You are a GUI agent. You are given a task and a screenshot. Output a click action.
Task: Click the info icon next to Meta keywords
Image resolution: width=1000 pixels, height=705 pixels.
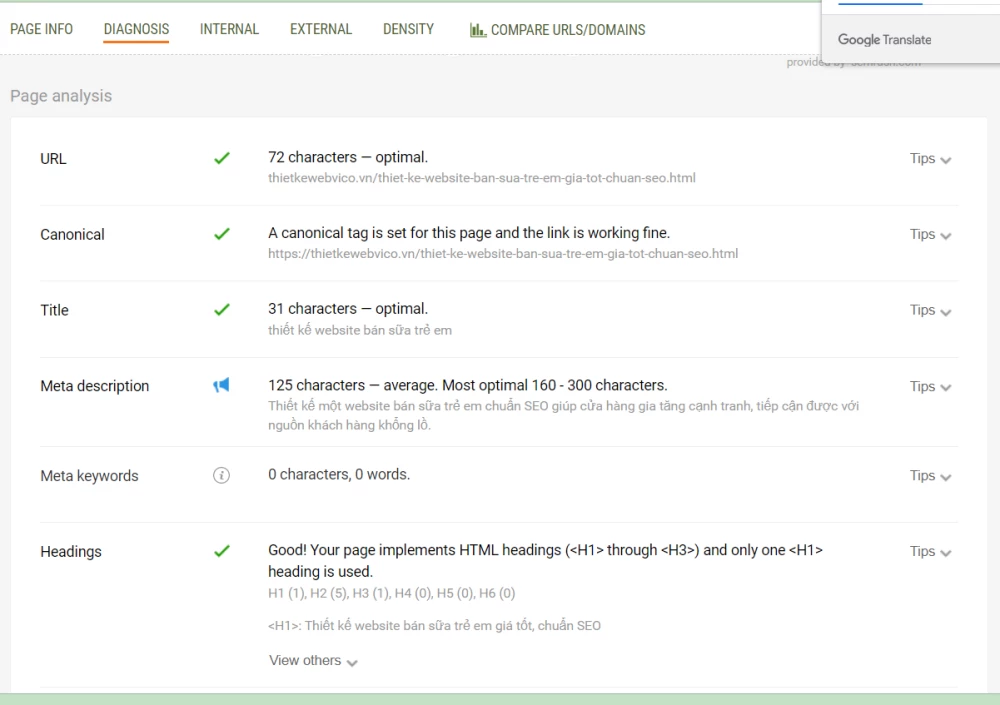(222, 476)
